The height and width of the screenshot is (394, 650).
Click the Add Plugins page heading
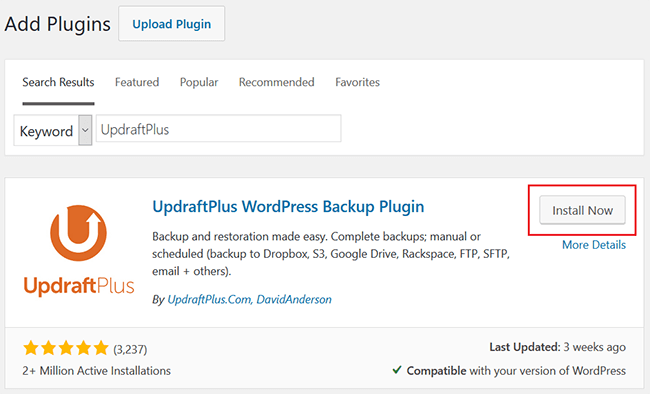pyautogui.click(x=58, y=24)
